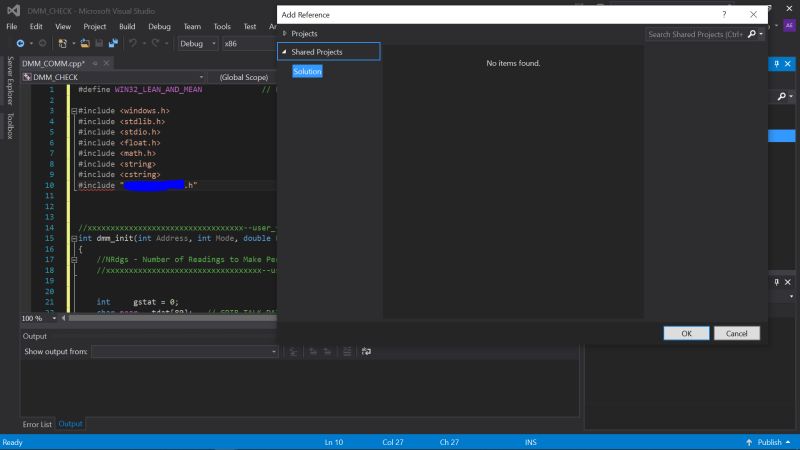Click the Solution Explorer search magnifier icon

tap(782, 96)
